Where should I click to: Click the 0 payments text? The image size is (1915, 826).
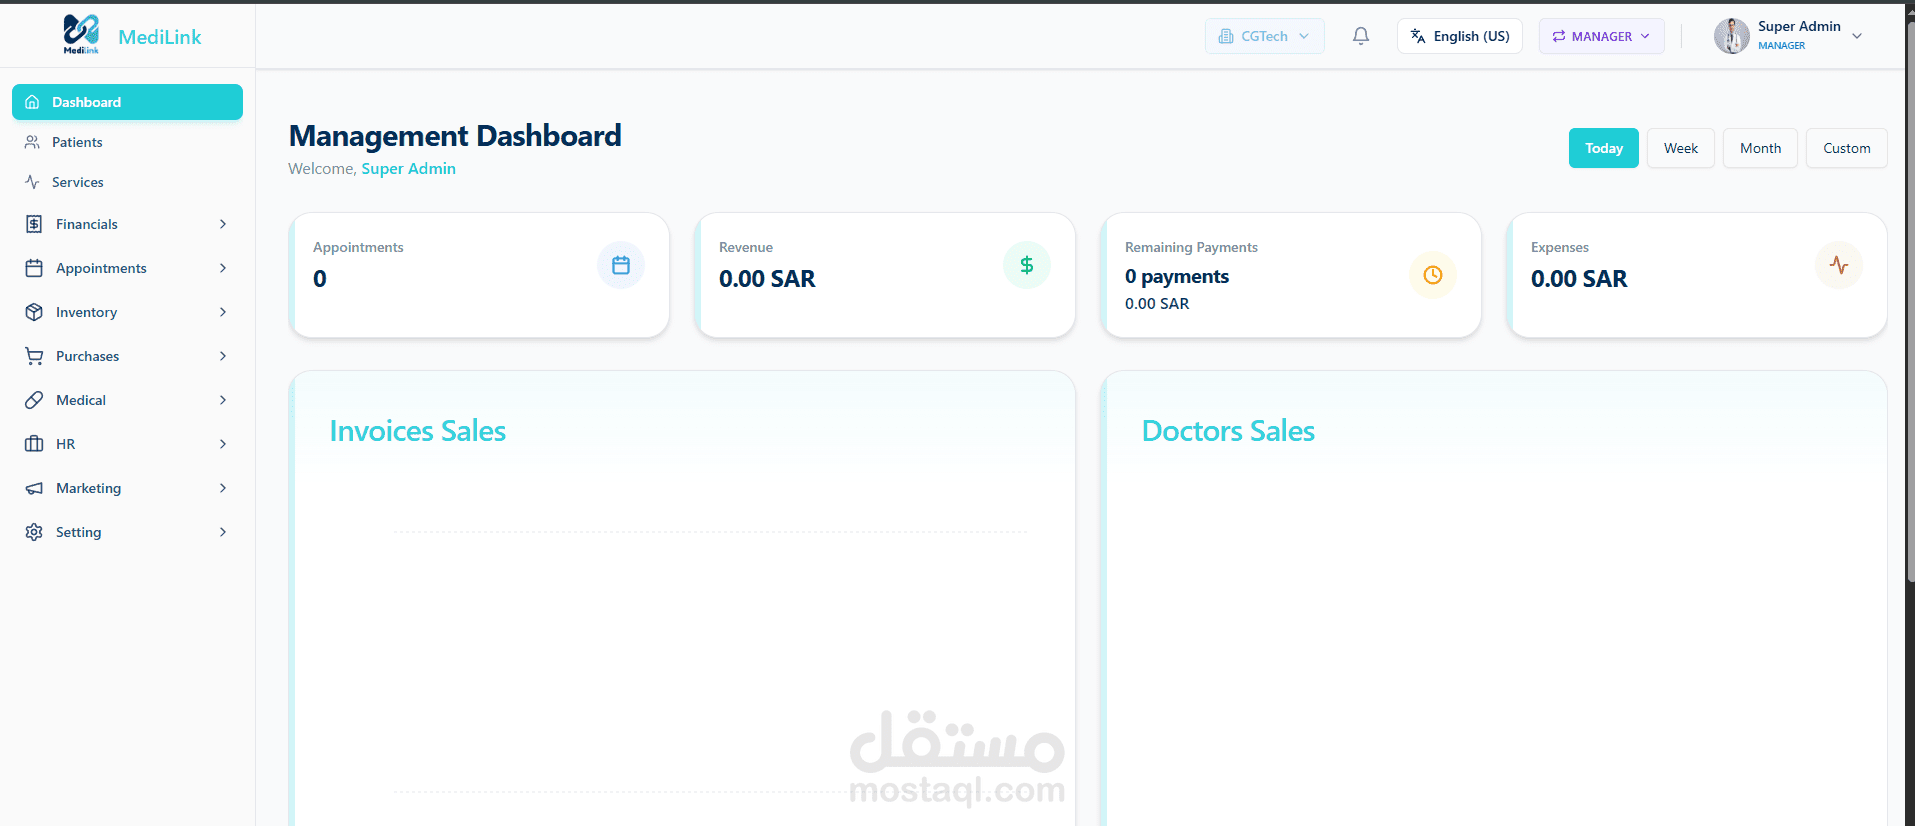[1177, 277]
